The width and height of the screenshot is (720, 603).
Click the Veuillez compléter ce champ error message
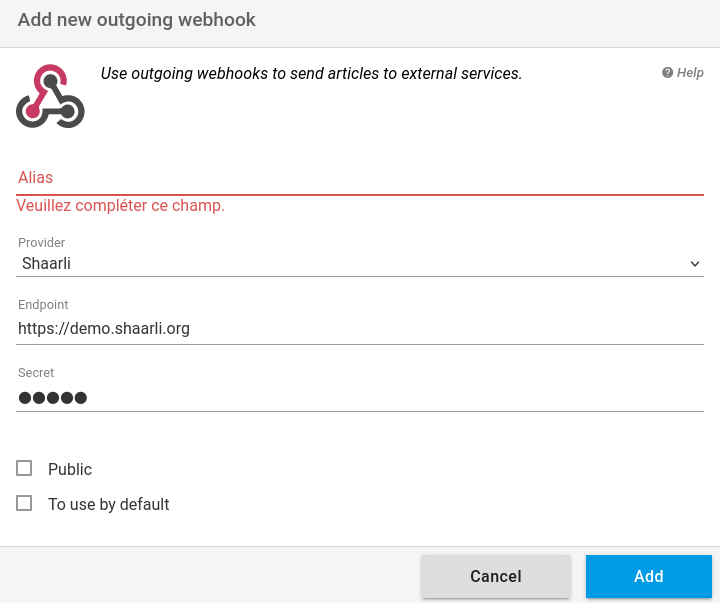point(120,206)
